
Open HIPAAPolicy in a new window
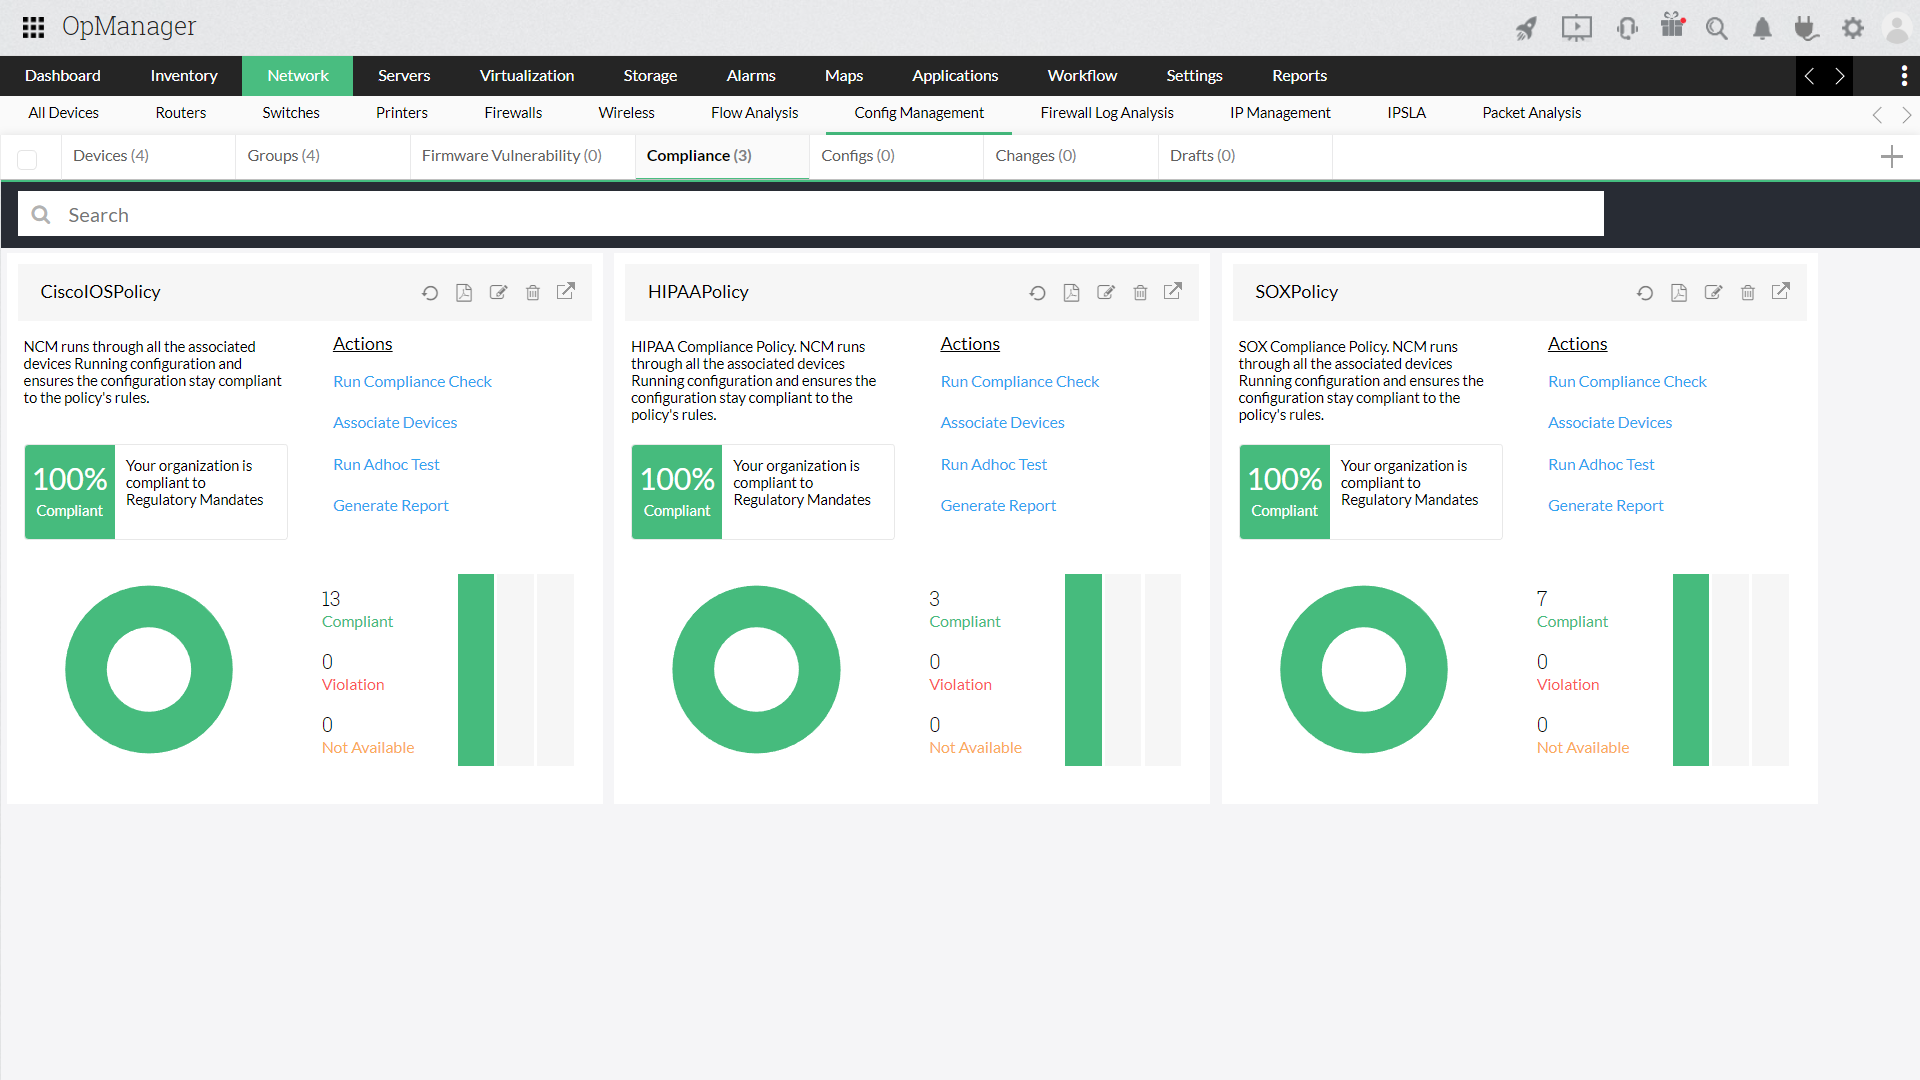tap(1173, 291)
